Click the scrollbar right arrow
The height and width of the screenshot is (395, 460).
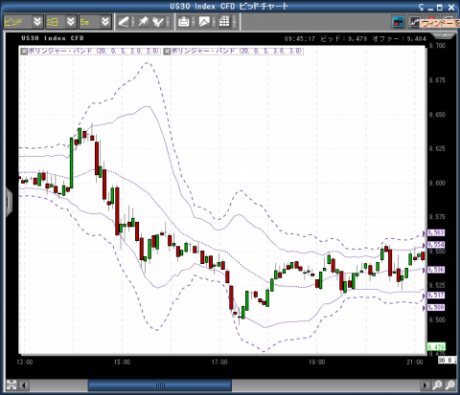click(x=425, y=385)
